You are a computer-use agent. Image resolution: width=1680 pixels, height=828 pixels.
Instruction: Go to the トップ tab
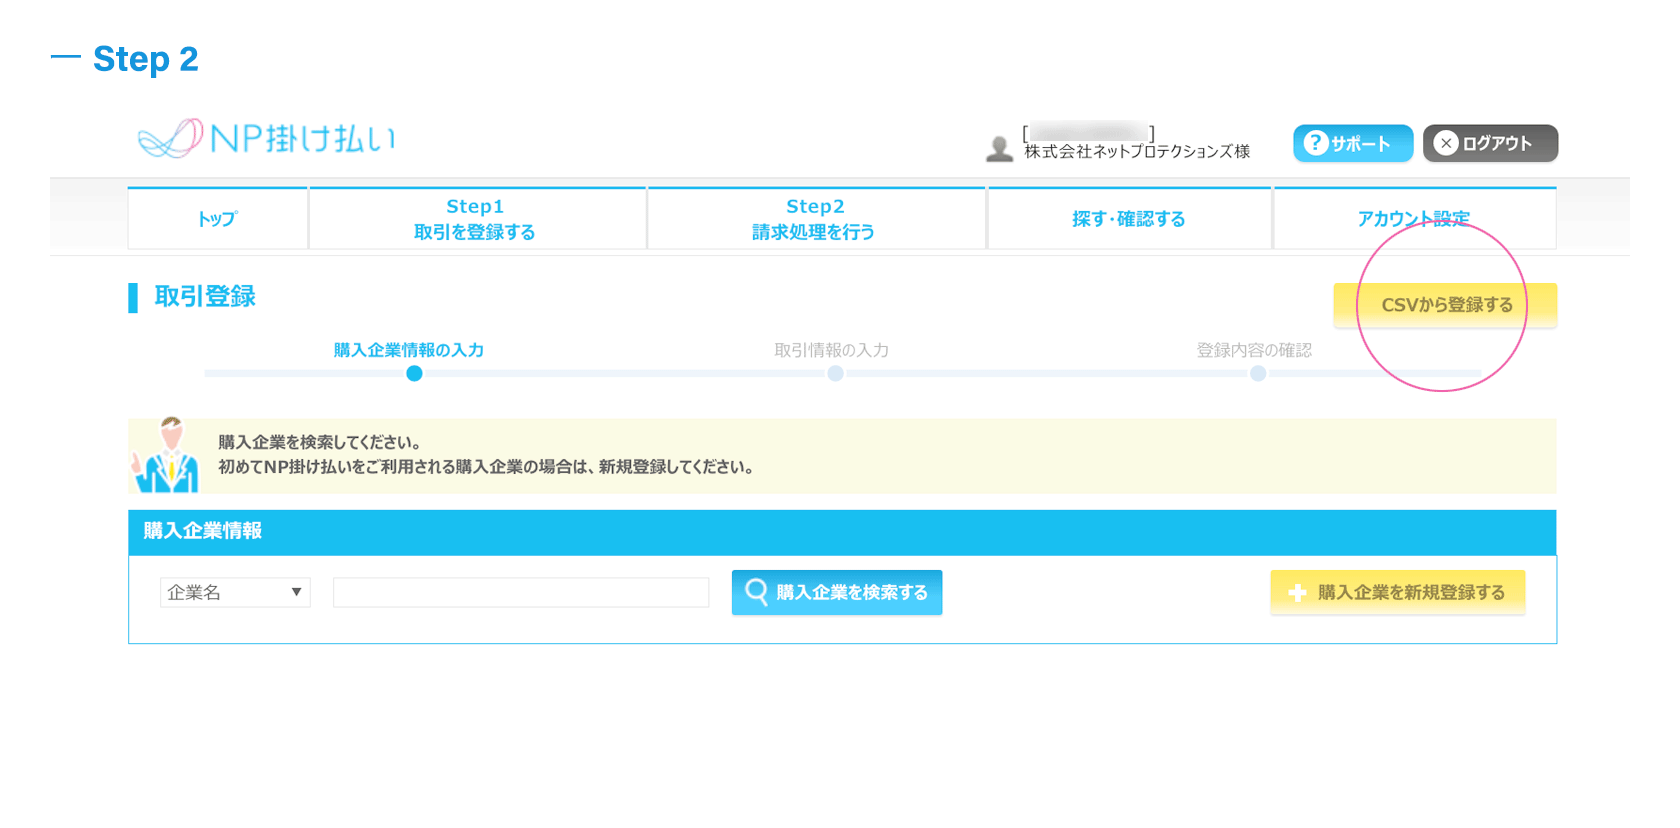coord(218,218)
